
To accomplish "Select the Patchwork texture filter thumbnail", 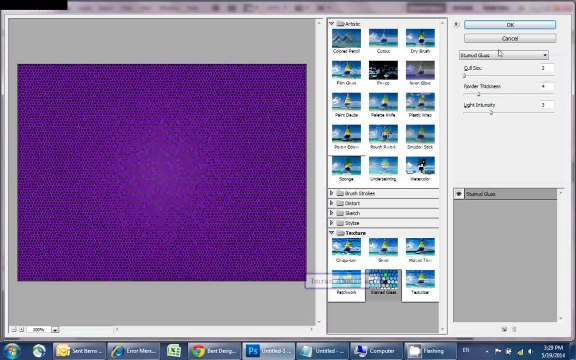I will [x=346, y=279].
